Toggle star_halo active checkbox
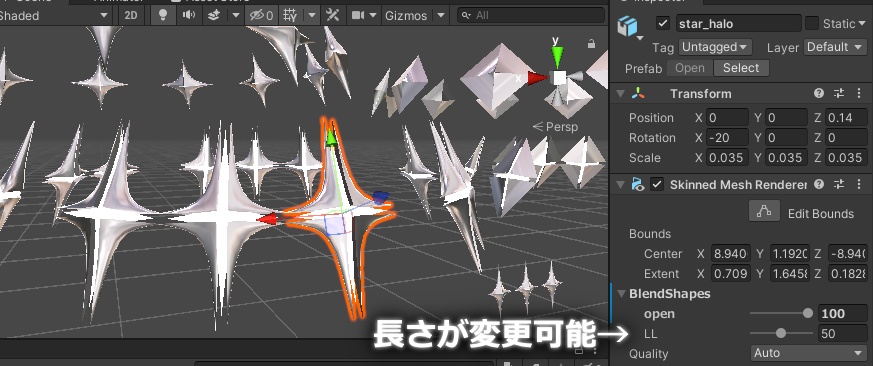 (x=663, y=23)
